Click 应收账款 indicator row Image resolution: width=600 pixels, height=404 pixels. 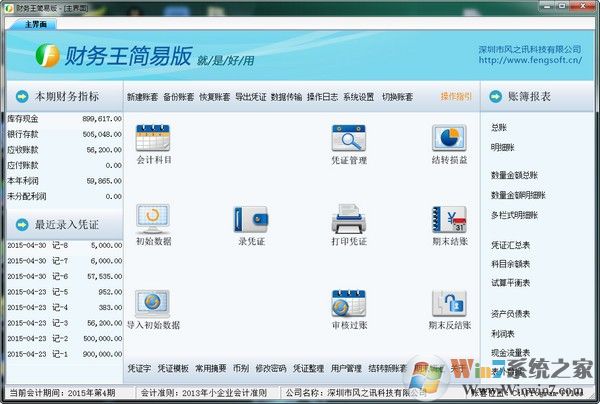coord(65,150)
